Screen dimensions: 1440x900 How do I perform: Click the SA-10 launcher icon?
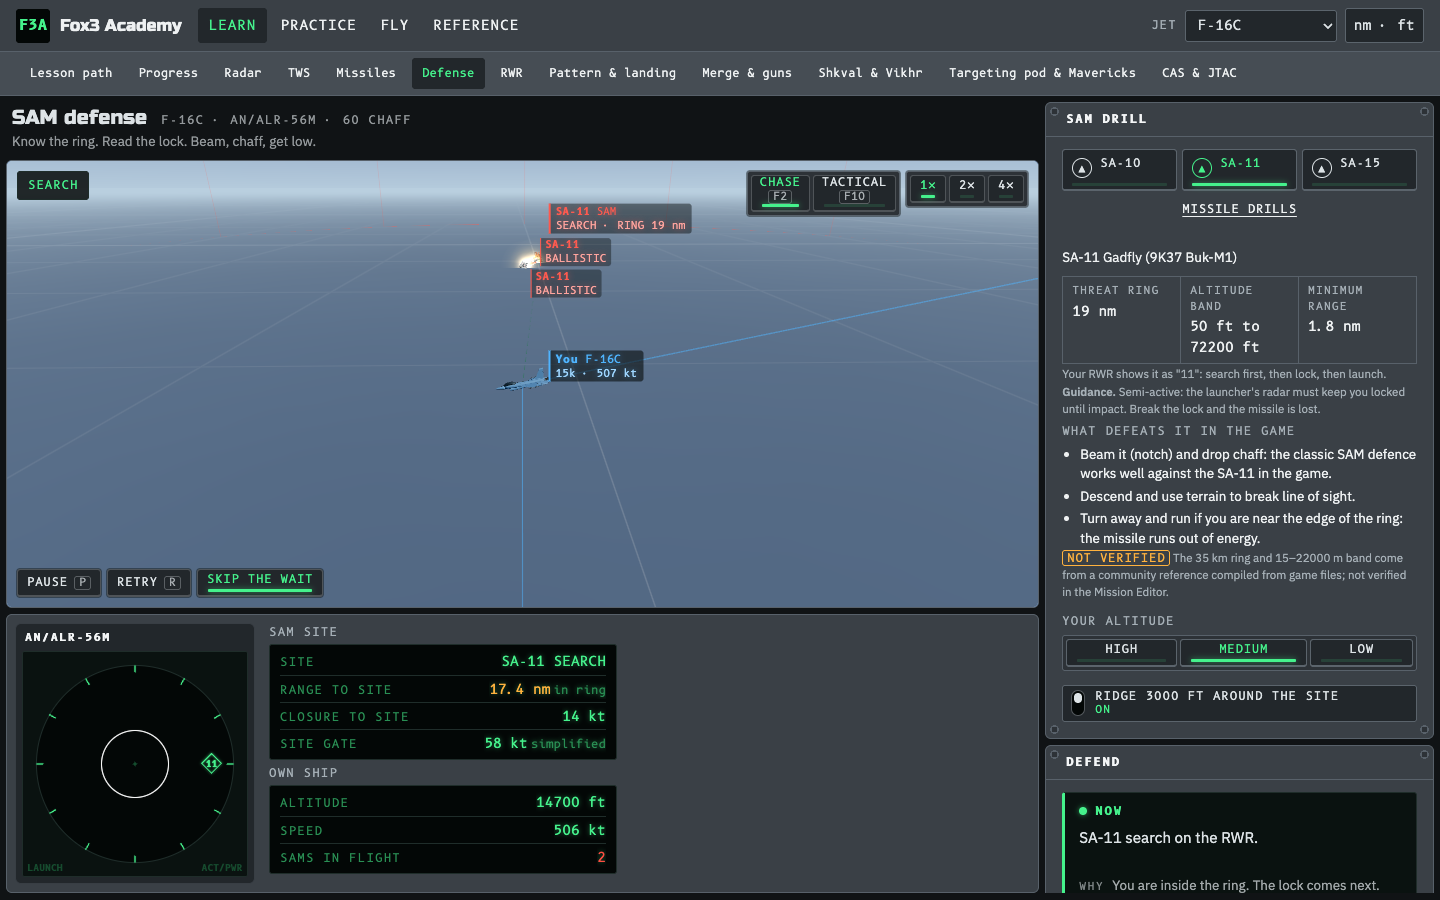(1082, 168)
